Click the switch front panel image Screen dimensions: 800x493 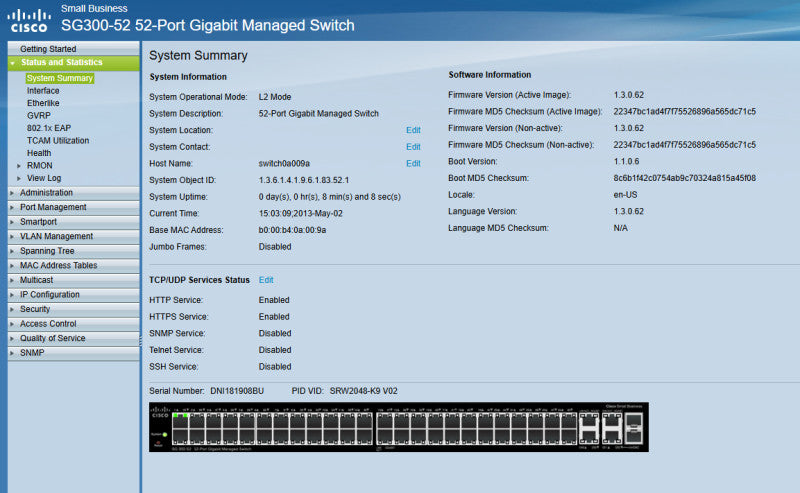tap(398, 427)
